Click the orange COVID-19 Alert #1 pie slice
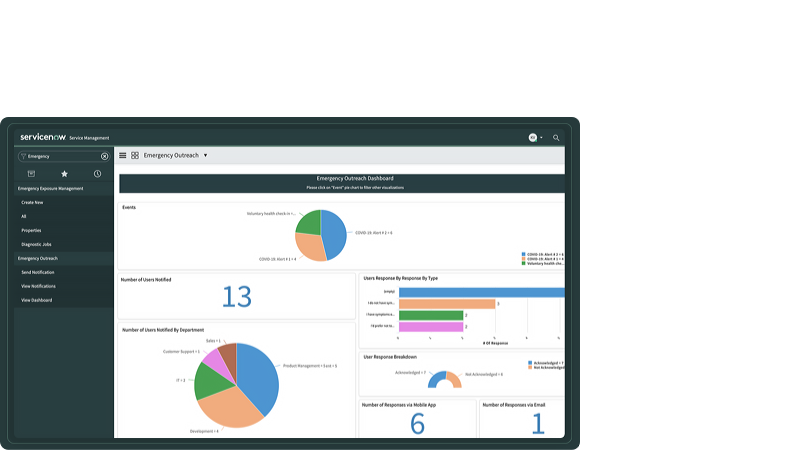 click(310, 247)
